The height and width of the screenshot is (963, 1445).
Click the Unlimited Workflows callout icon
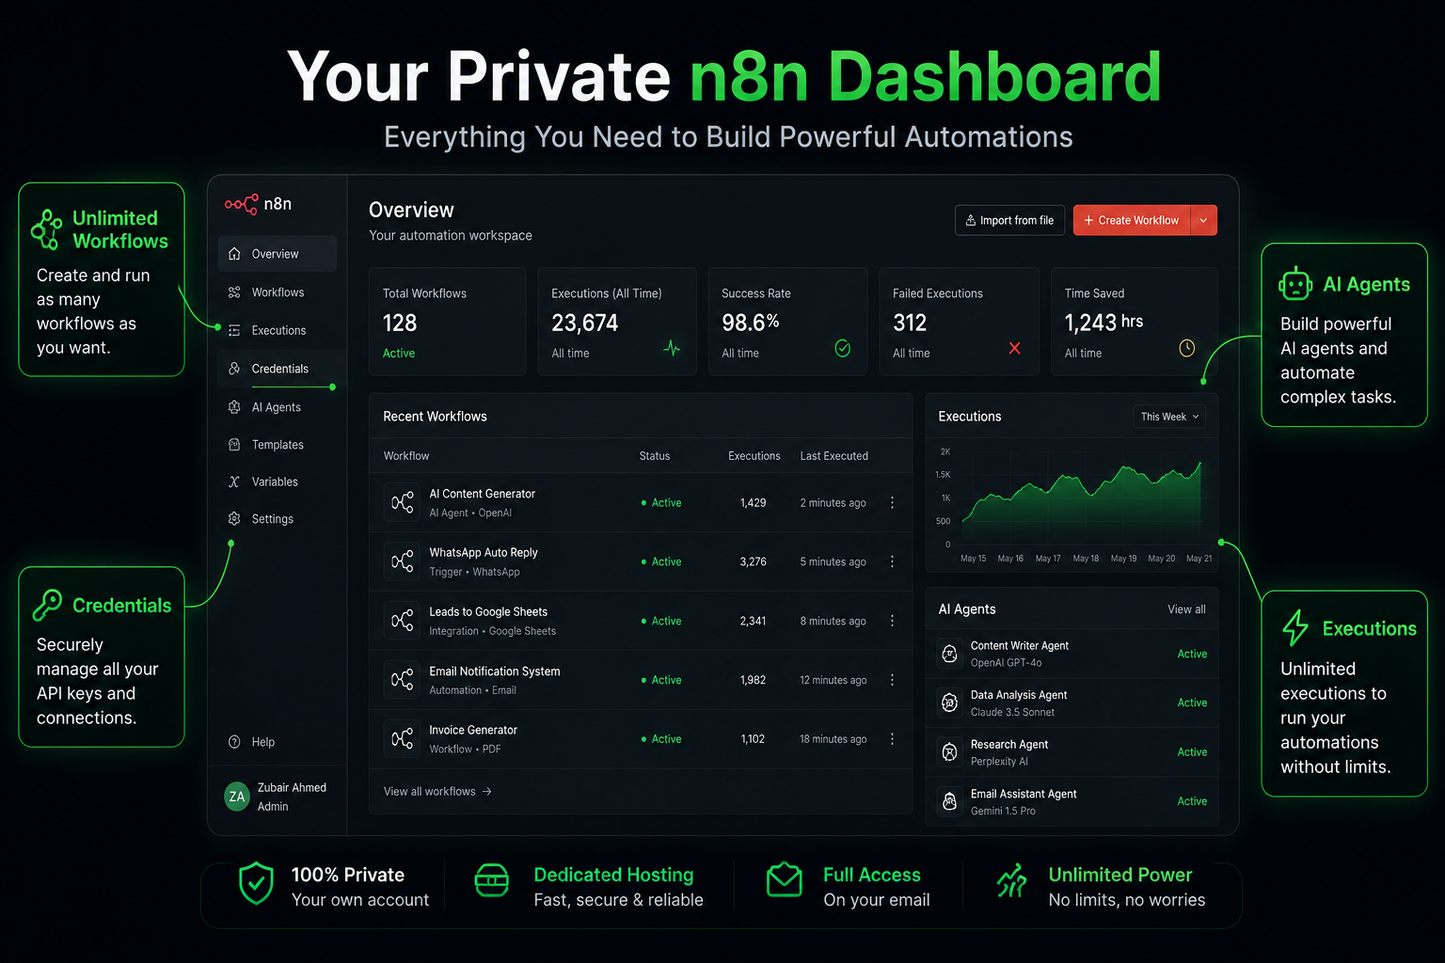click(x=46, y=229)
